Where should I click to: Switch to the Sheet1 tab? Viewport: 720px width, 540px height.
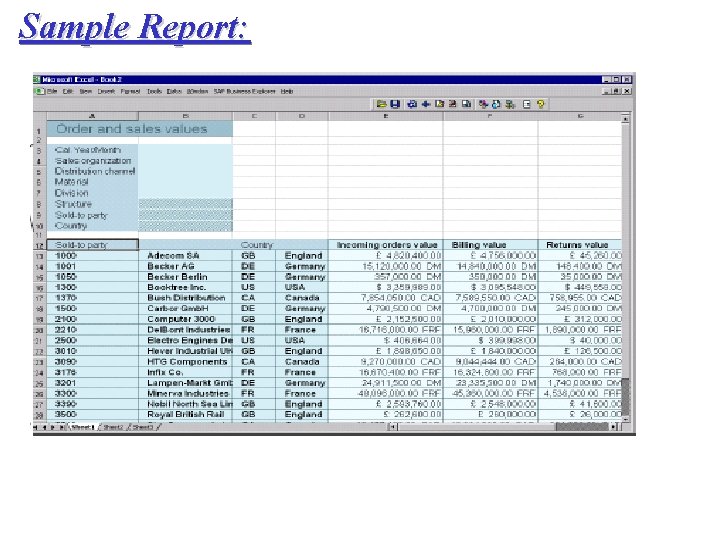83,427
